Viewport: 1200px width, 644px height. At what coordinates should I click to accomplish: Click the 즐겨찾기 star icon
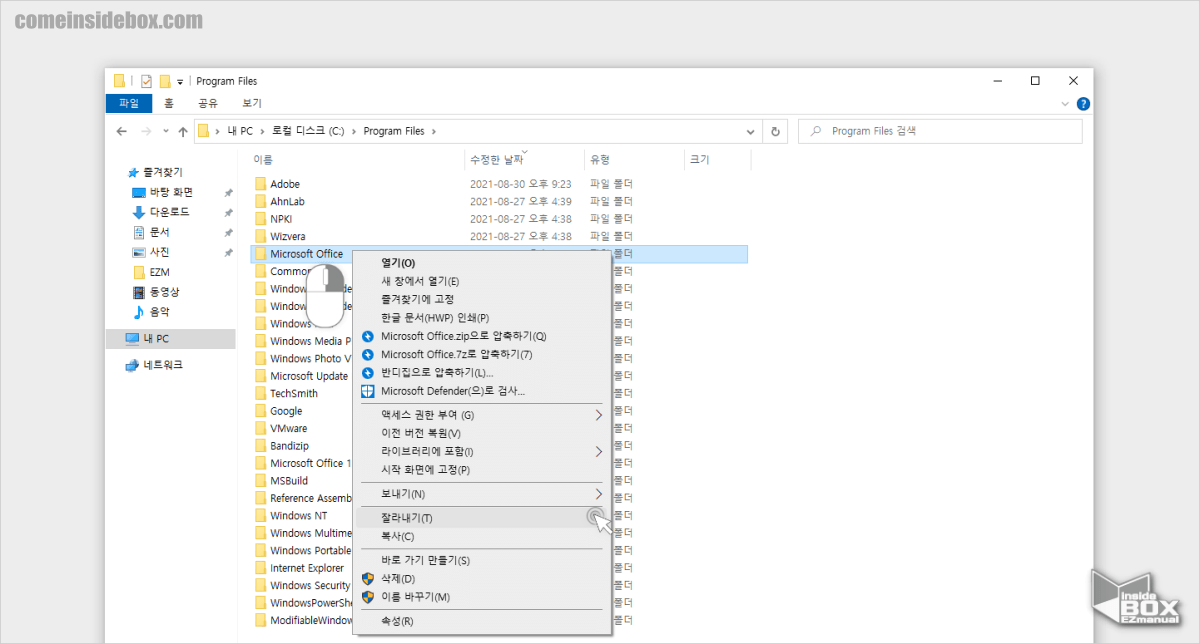click(133, 173)
